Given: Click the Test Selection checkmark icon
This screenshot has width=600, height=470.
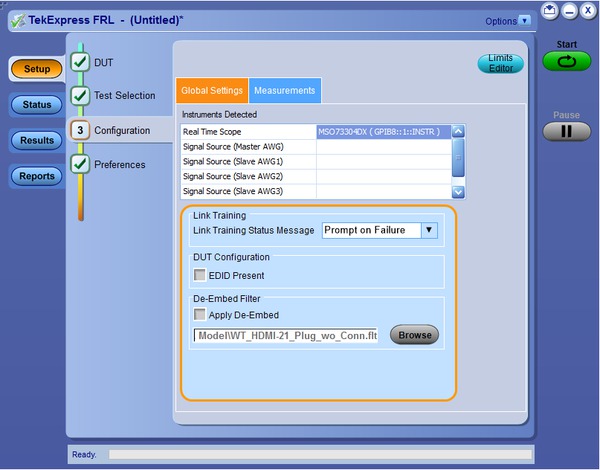Looking at the screenshot, I should tap(81, 96).
